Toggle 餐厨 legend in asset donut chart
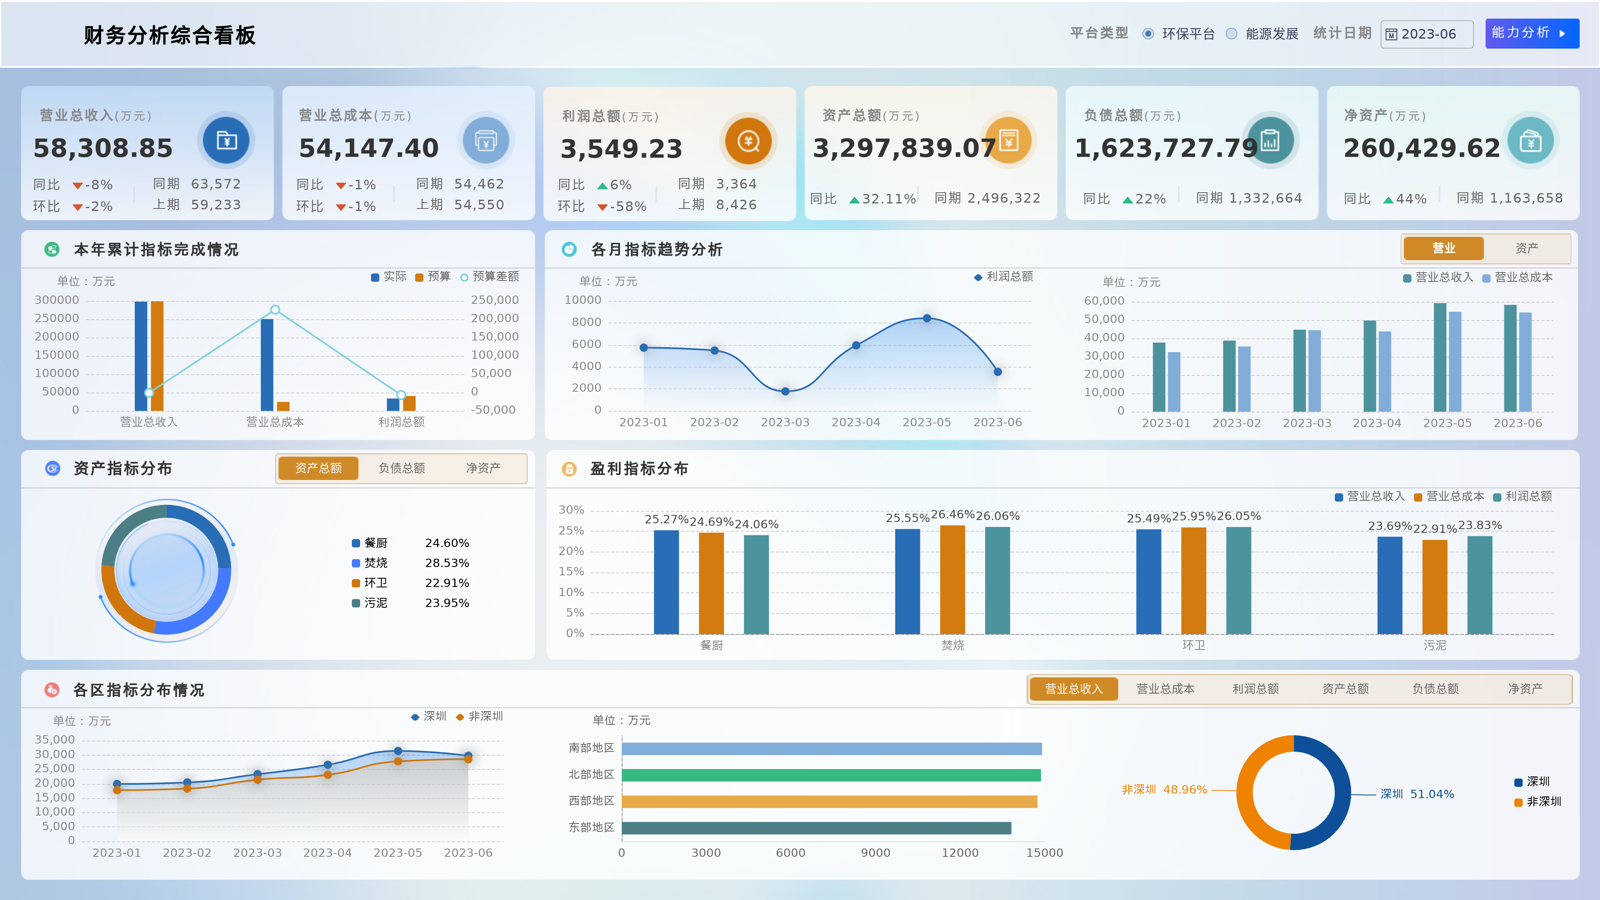 [x=370, y=543]
